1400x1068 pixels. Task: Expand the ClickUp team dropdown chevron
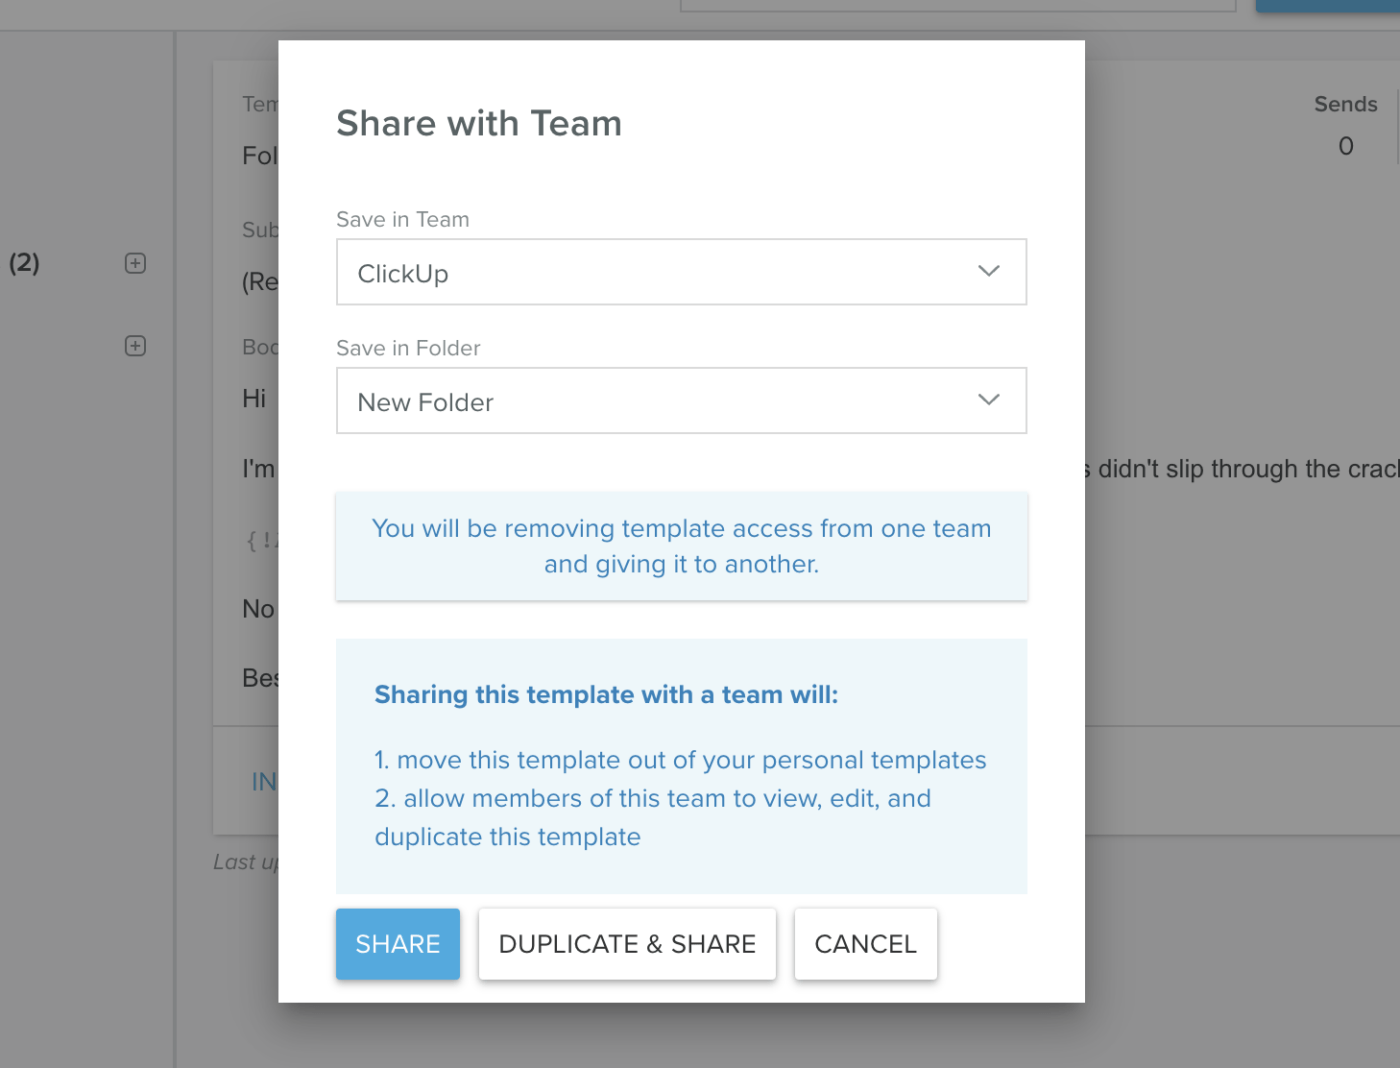pos(988,271)
